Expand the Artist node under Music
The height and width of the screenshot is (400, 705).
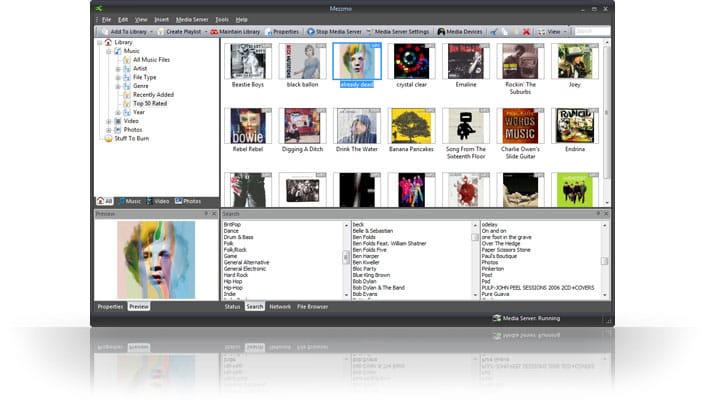click(x=118, y=69)
